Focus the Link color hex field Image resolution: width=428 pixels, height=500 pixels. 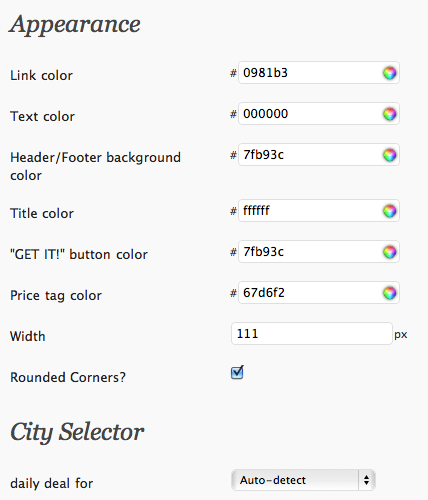click(x=319, y=73)
